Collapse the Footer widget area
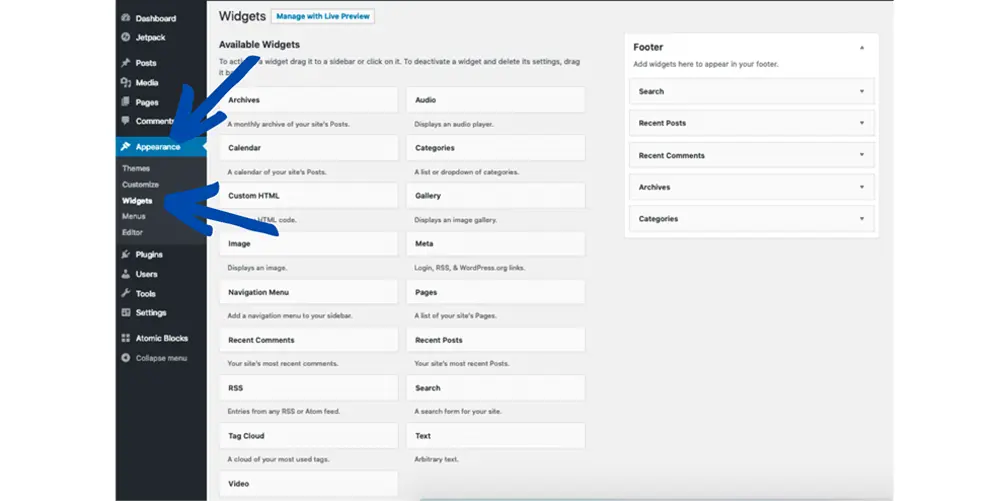 pyautogui.click(x=862, y=47)
